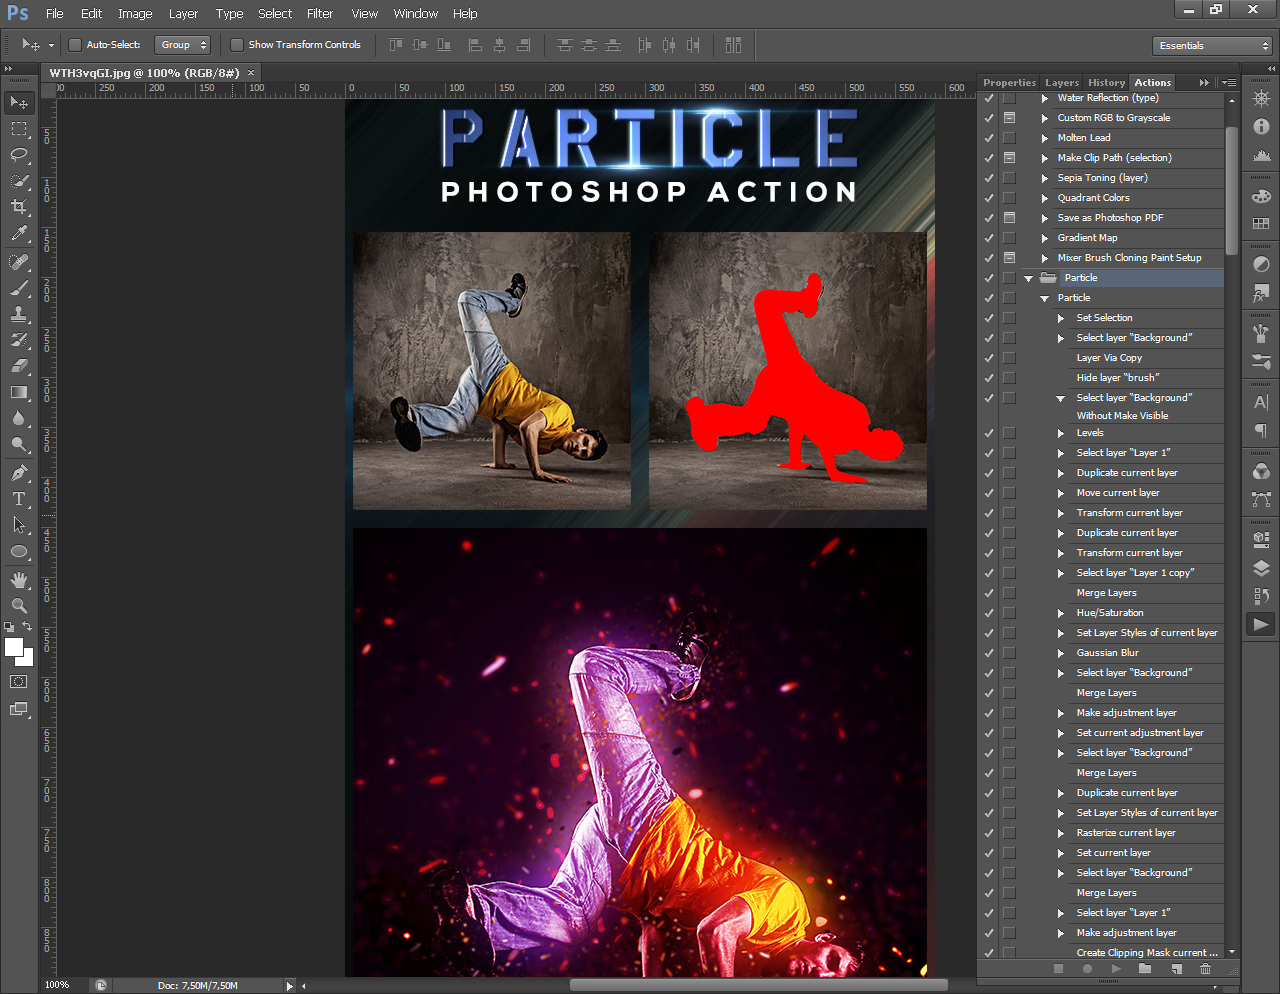
Task: Open the Filter menu
Action: coord(320,14)
